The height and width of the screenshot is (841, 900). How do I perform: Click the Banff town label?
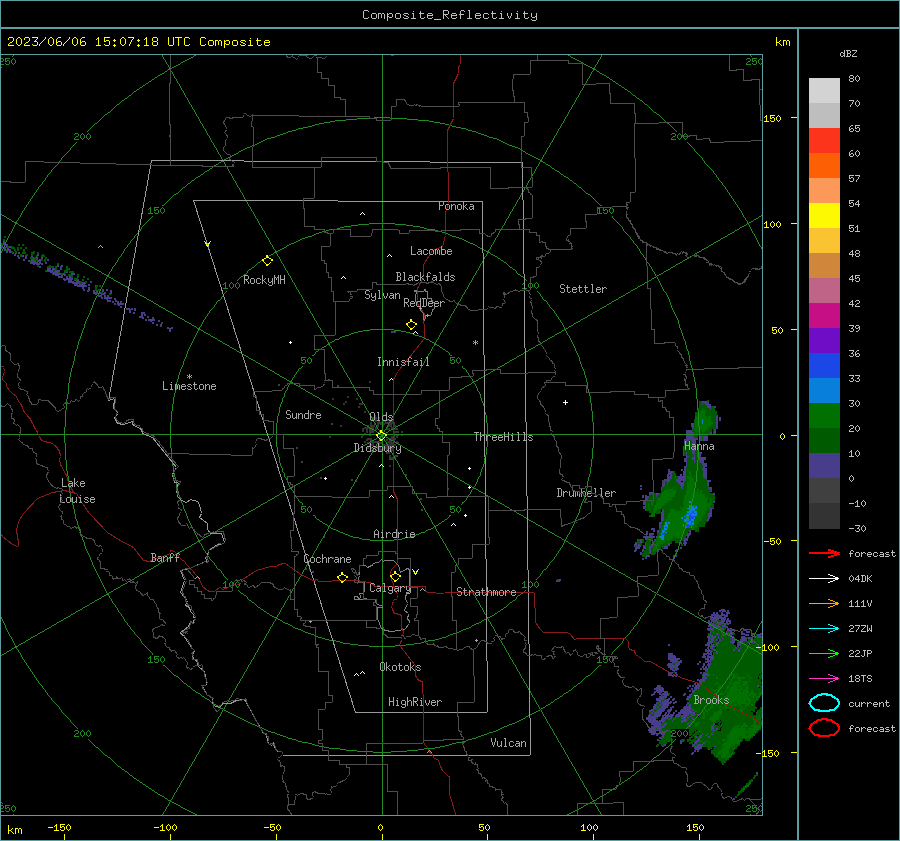pos(165,557)
